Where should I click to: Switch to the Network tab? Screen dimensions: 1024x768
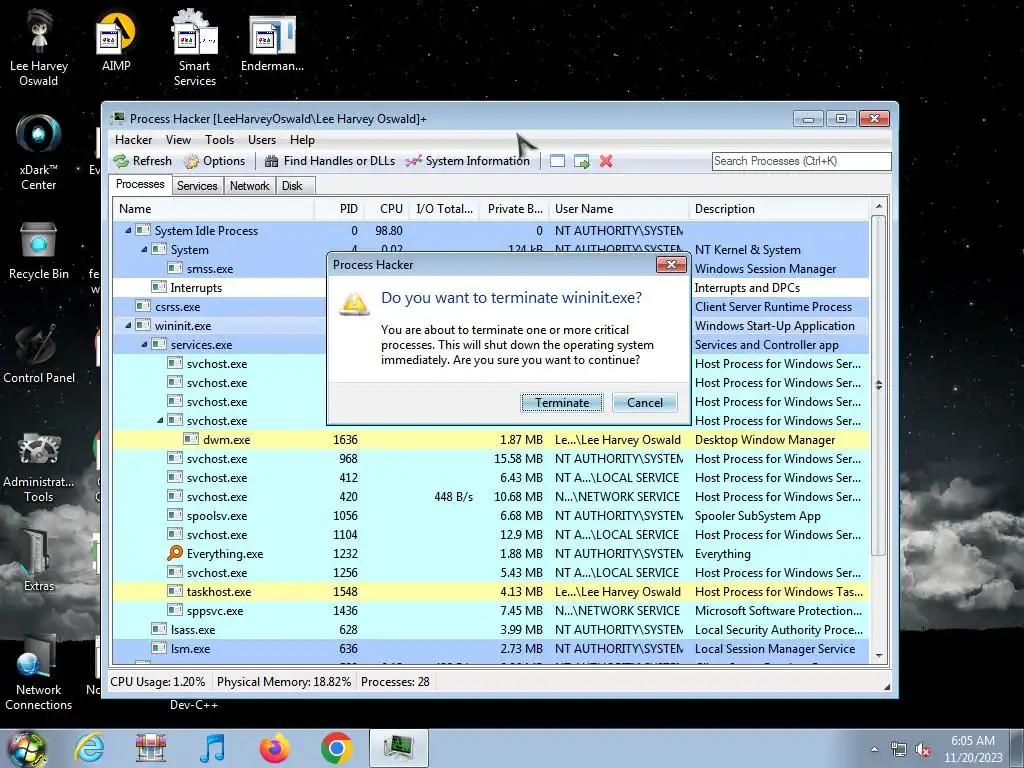point(249,186)
